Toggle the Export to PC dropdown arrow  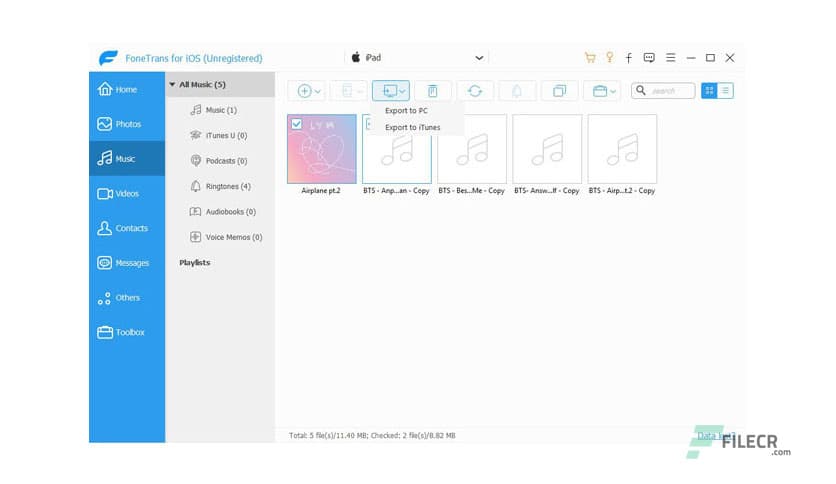(x=403, y=92)
